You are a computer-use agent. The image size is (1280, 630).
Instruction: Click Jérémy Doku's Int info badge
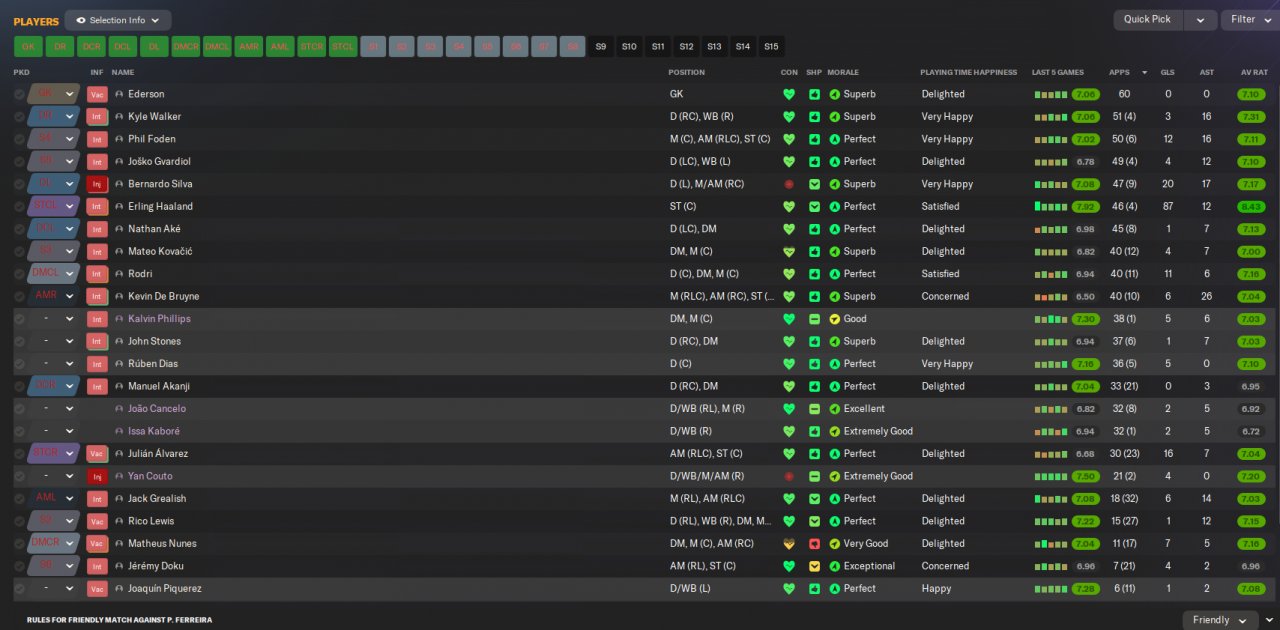[x=97, y=566]
